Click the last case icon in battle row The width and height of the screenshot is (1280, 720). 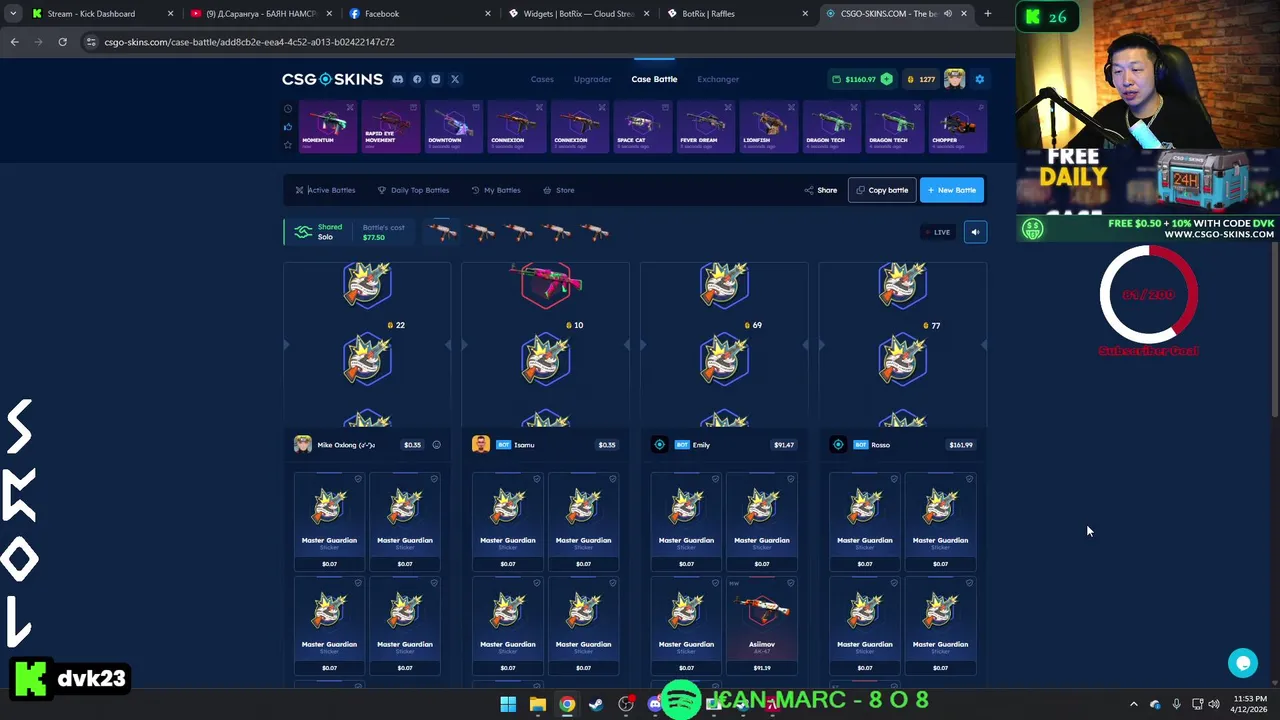(595, 232)
